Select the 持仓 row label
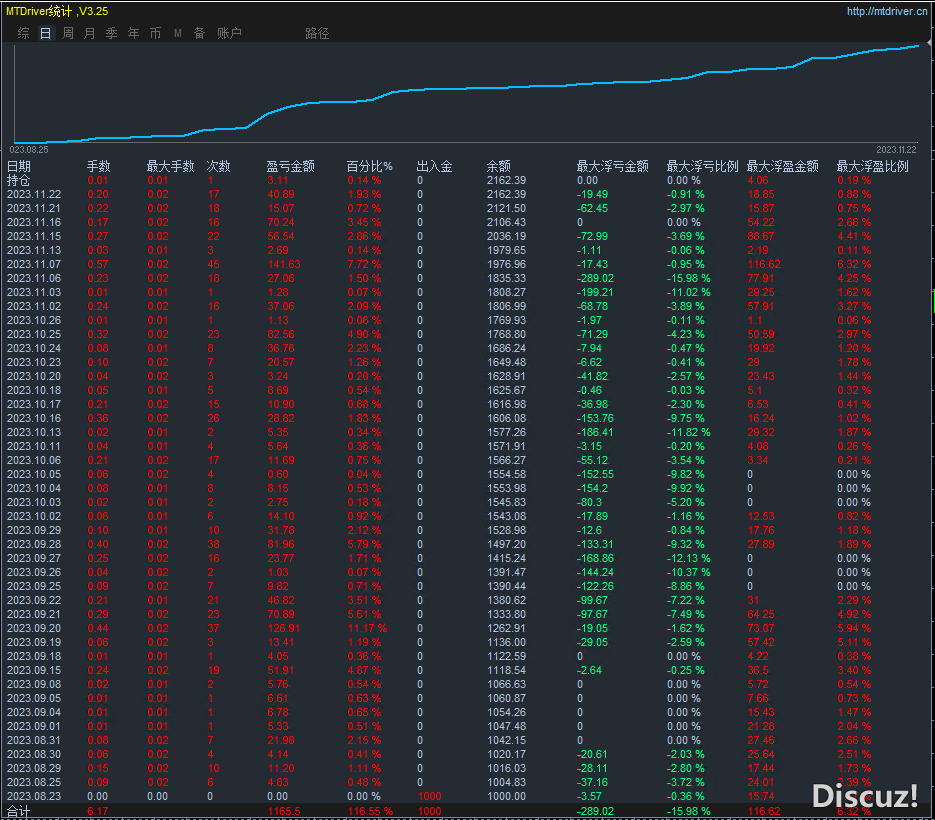Screen dimensions: 935x820 (18, 180)
